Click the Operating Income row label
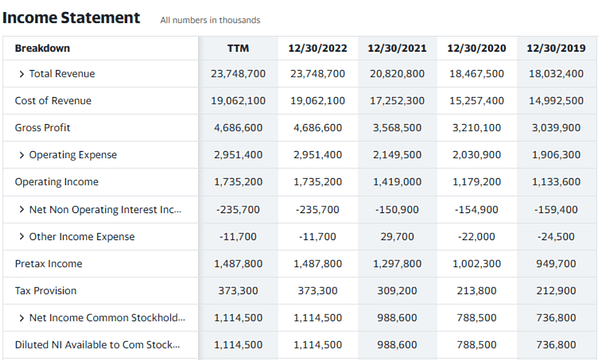This screenshot has height=360, width=600. tap(57, 182)
